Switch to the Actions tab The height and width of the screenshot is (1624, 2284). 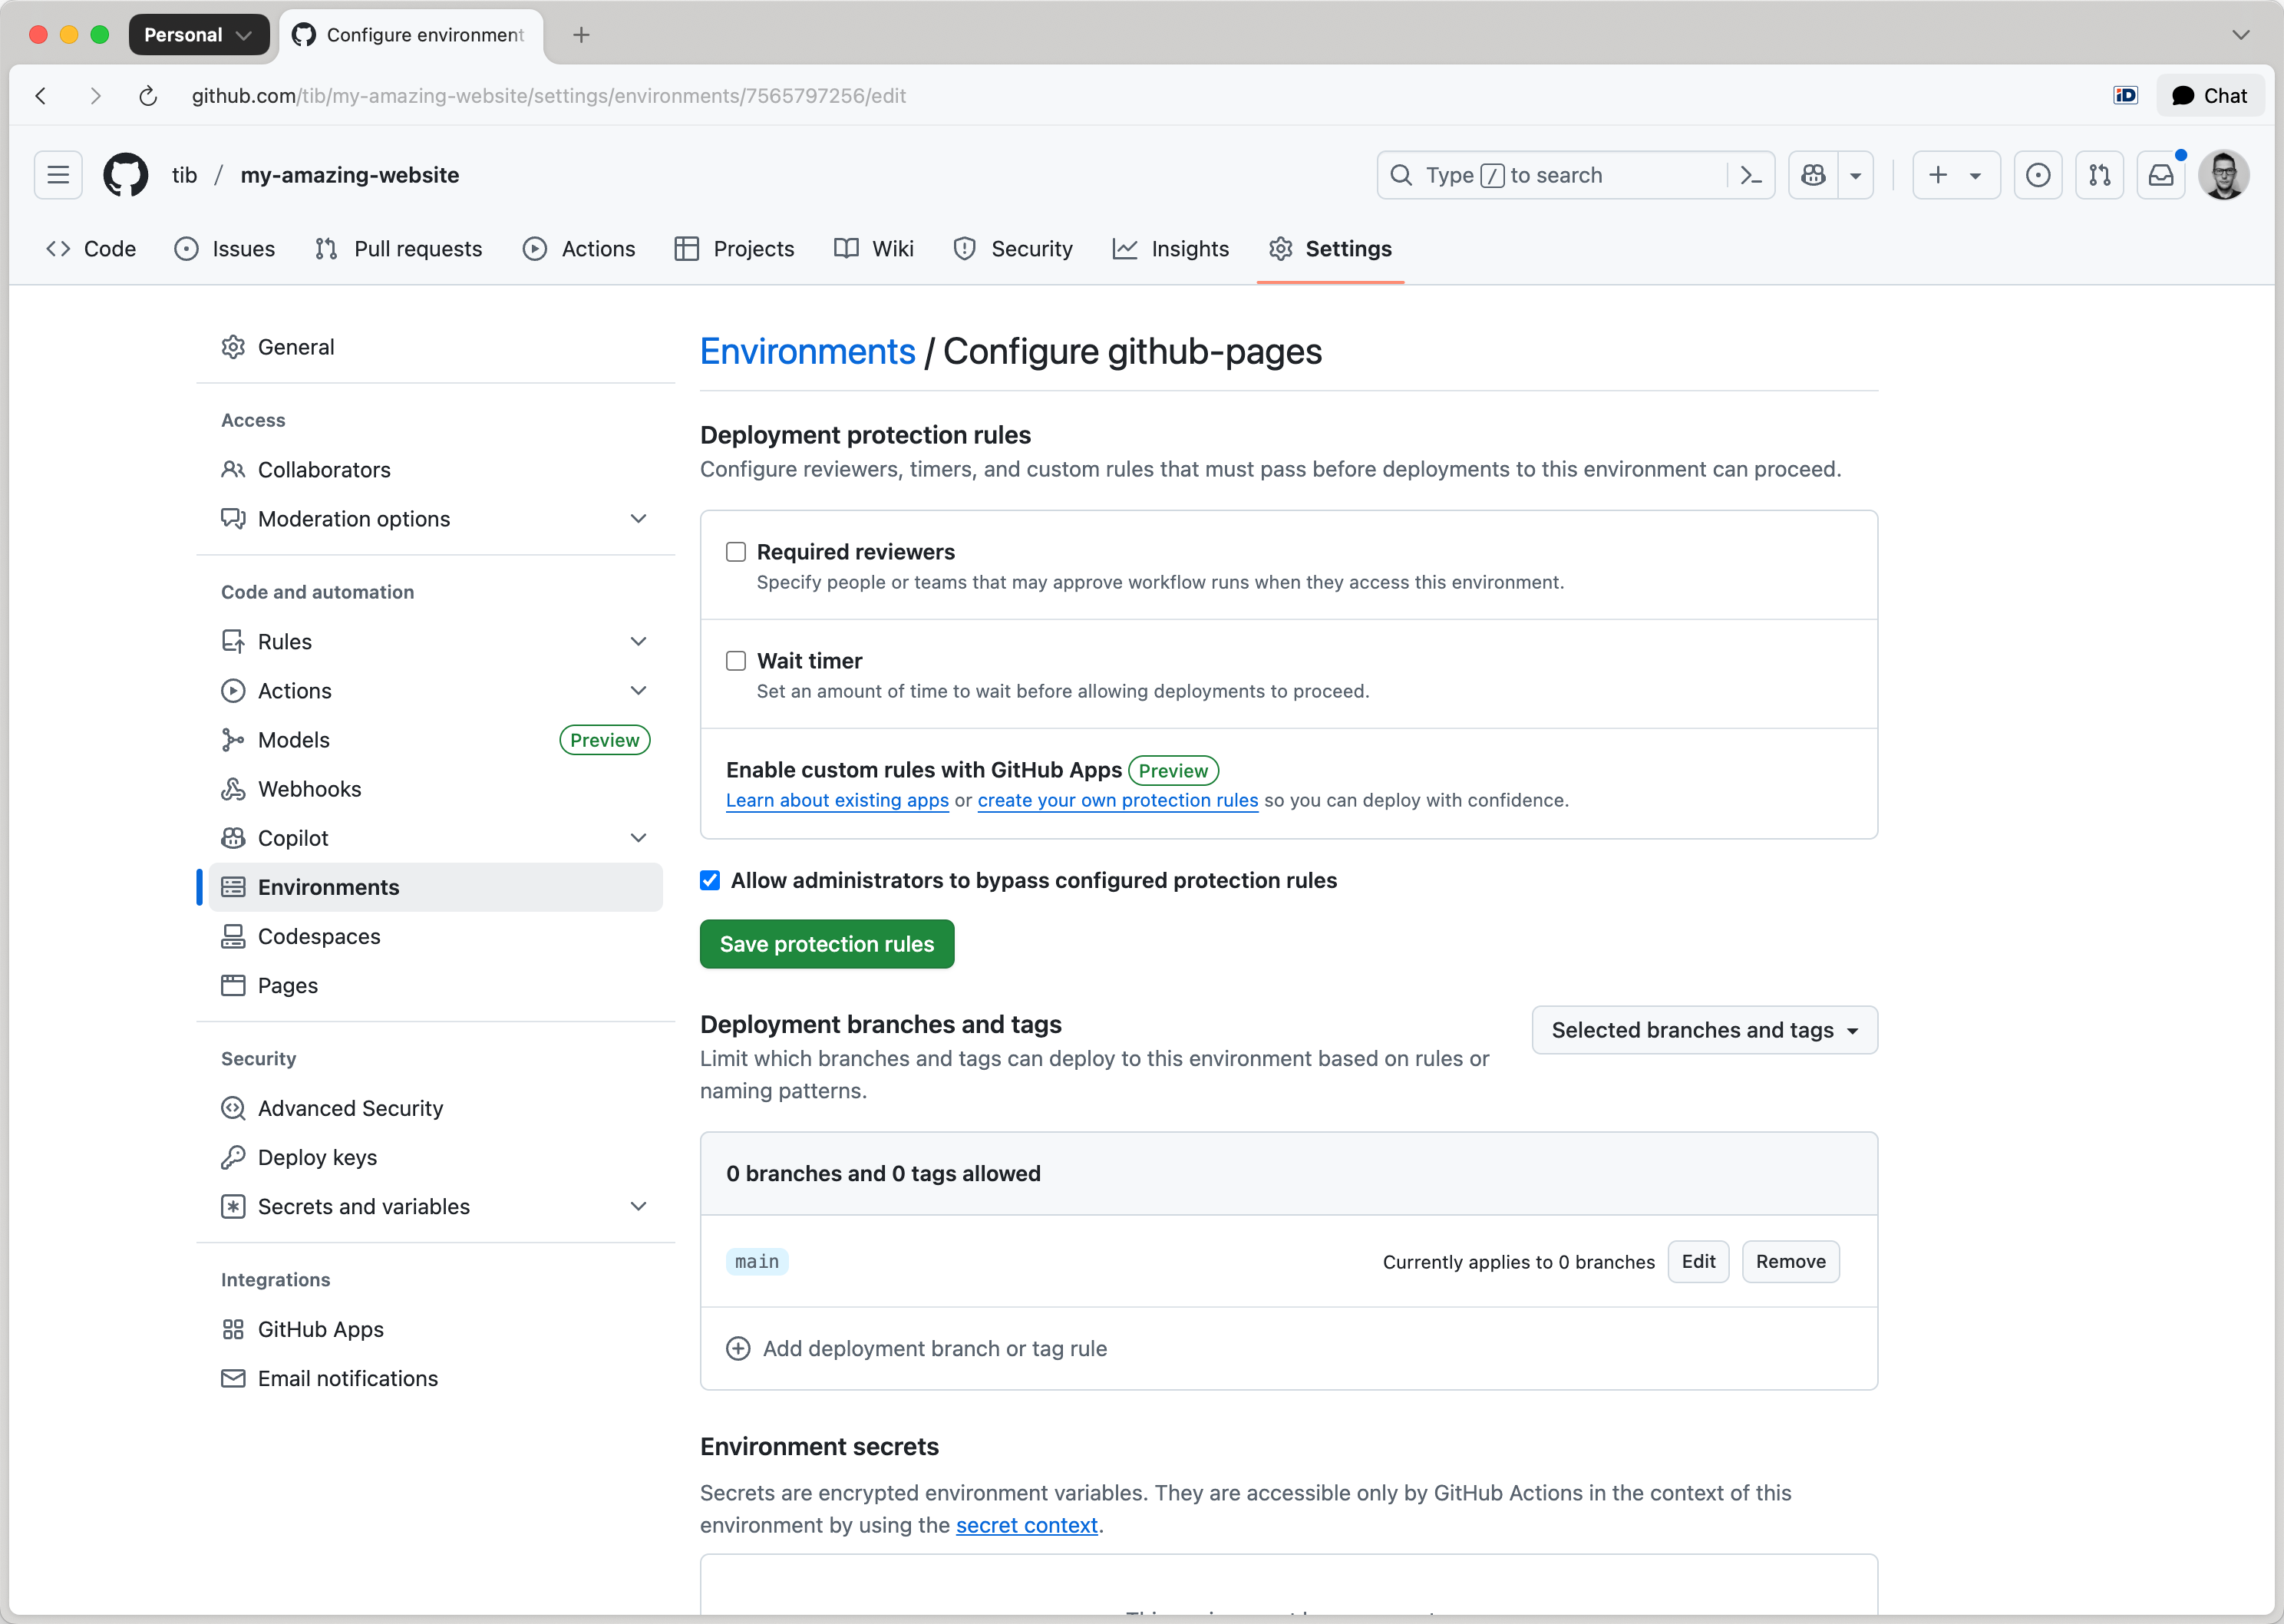coord(597,249)
